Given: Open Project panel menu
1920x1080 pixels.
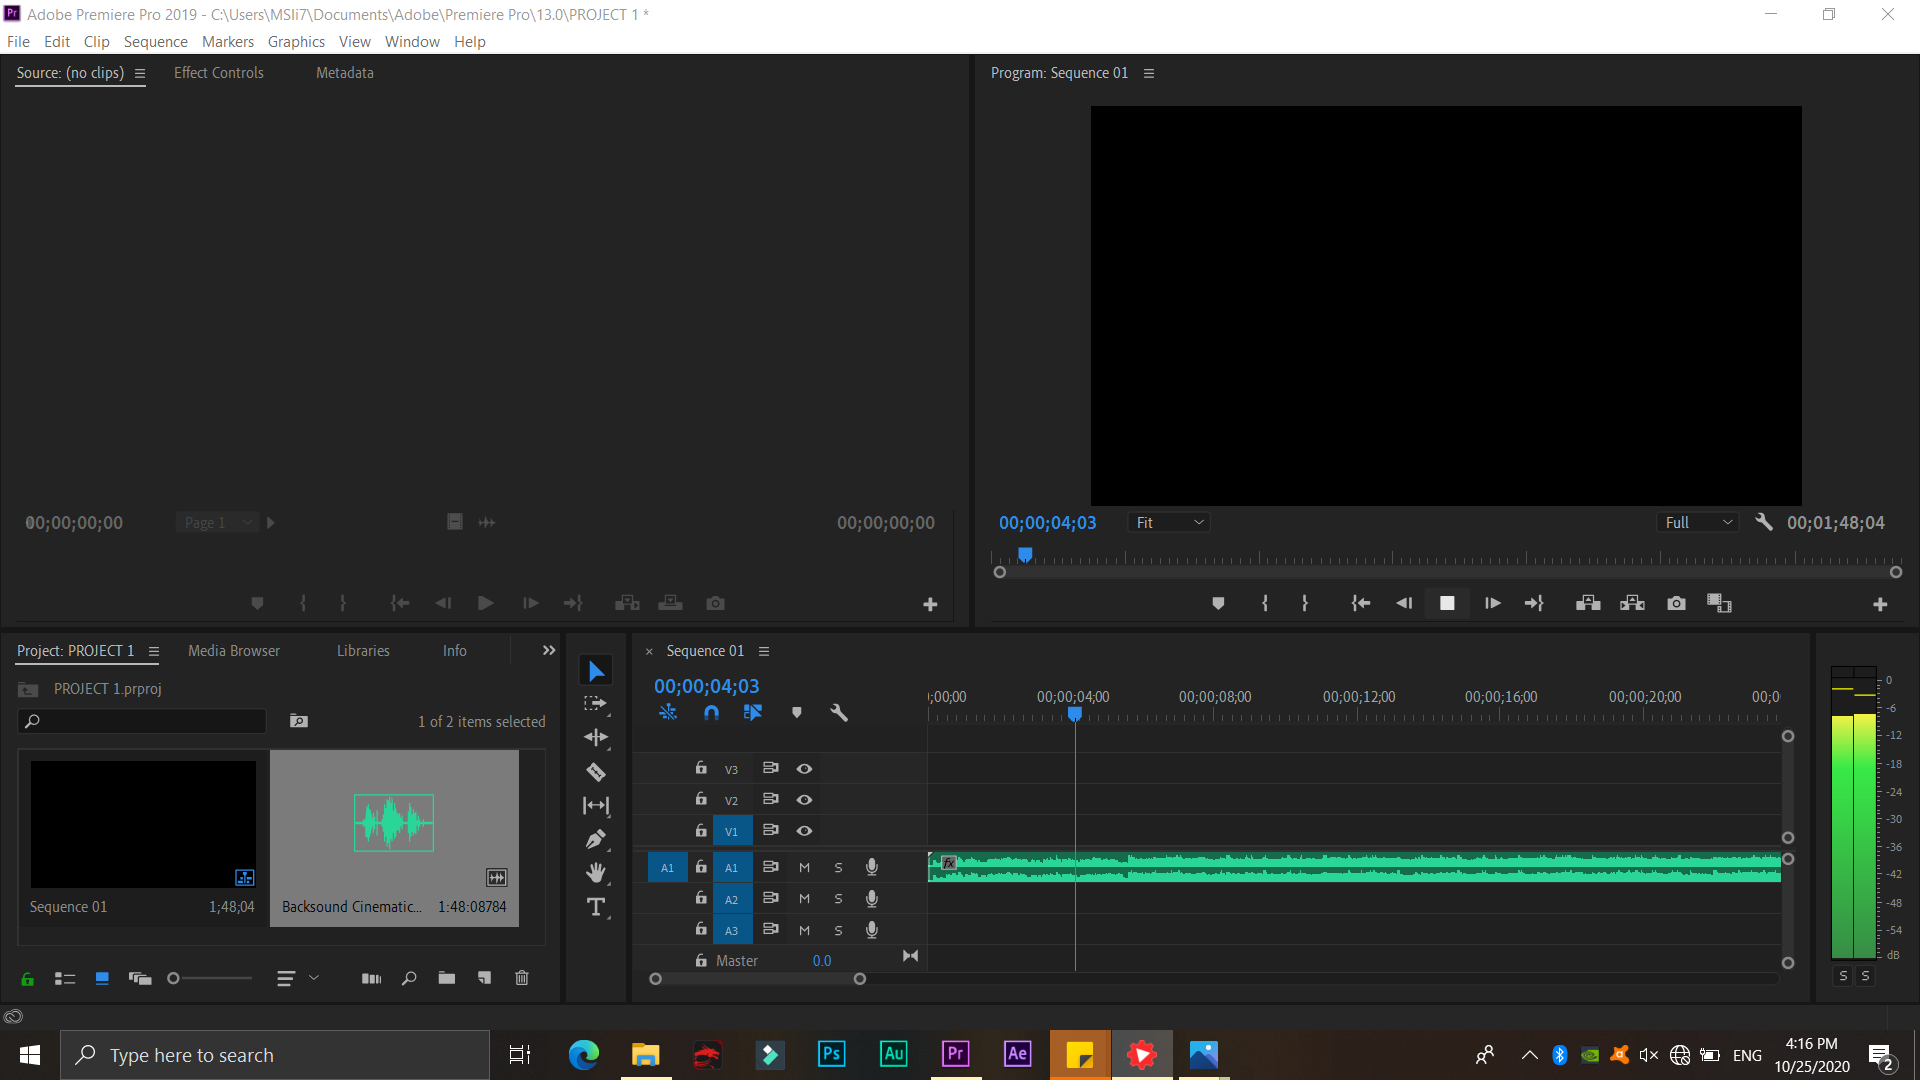Looking at the screenshot, I should click(154, 651).
